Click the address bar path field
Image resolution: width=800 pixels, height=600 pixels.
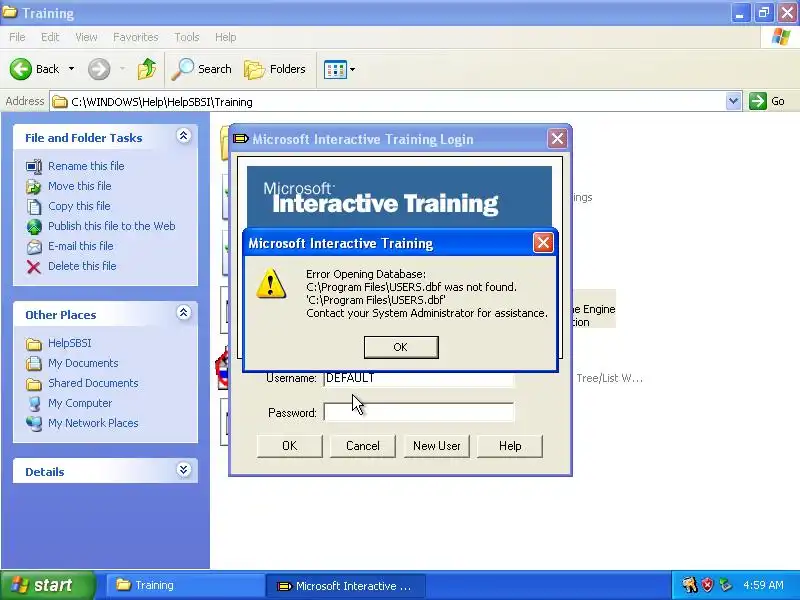tap(388, 102)
